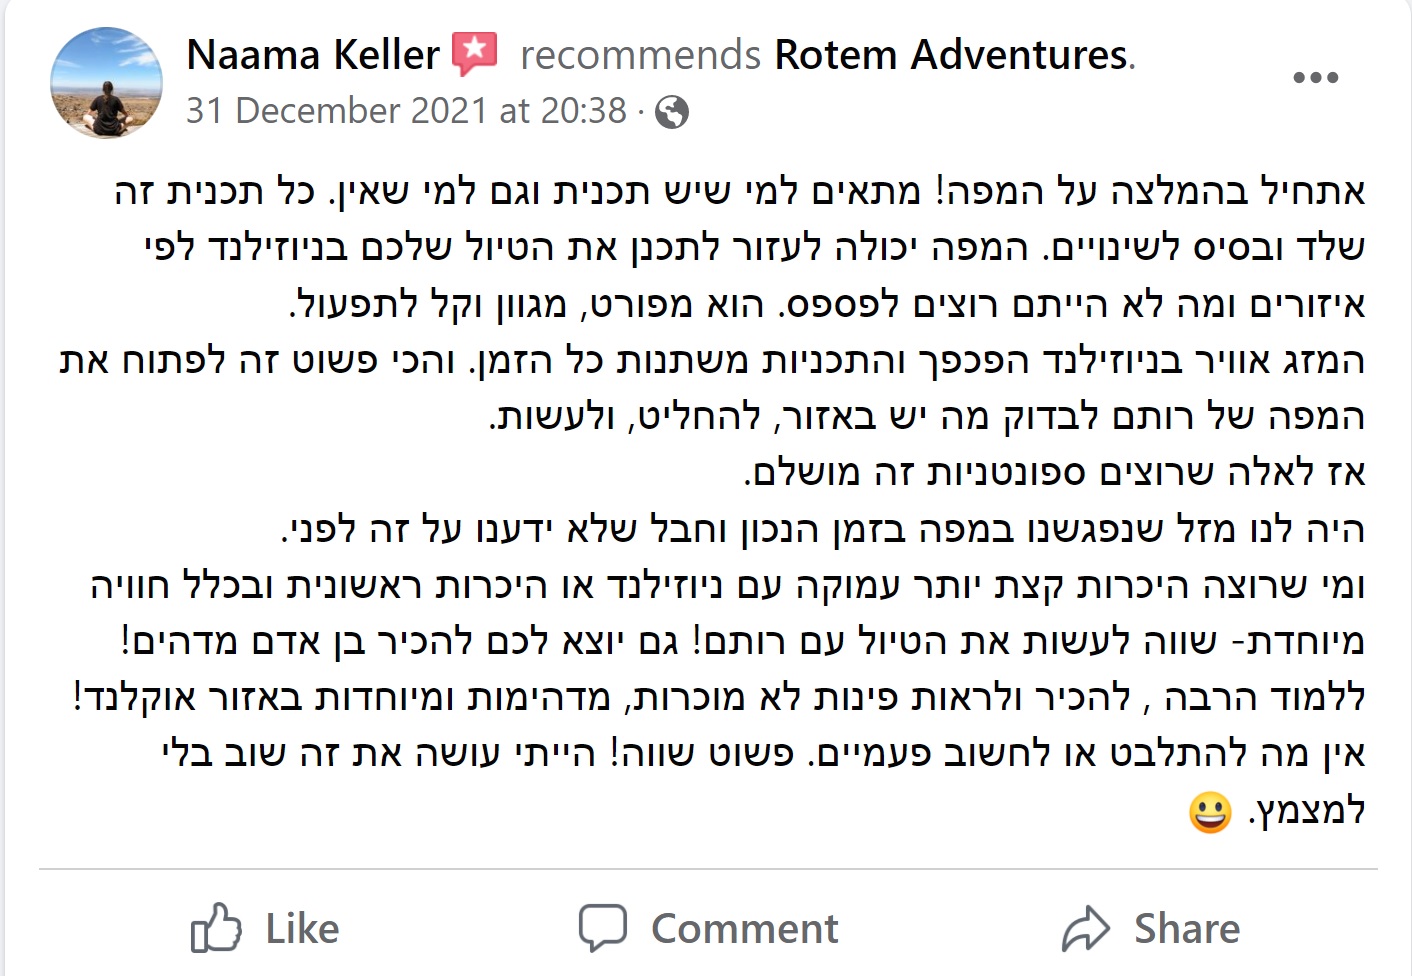Visit the Rotem Adventures page link
The height and width of the screenshot is (976, 1412).
point(951,54)
